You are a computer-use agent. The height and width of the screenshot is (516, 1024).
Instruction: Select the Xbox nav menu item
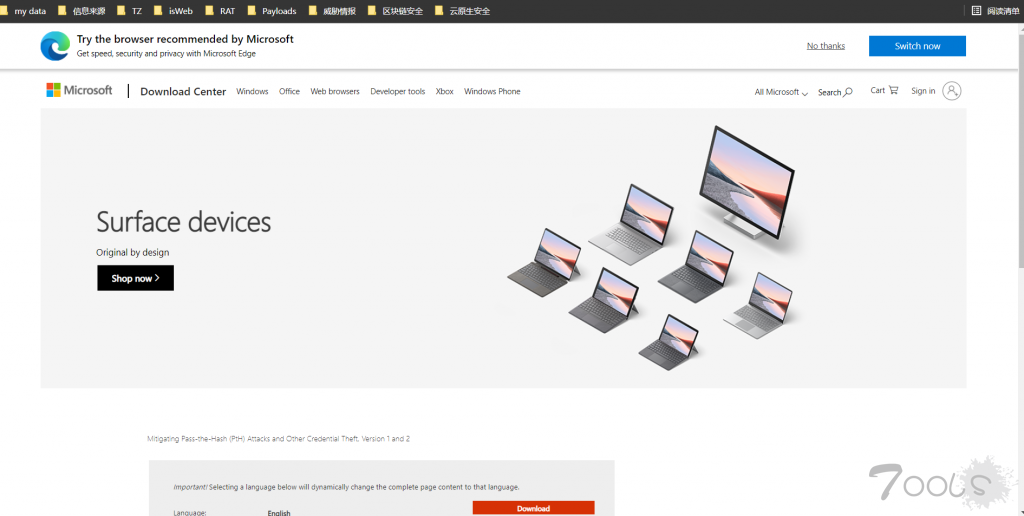pos(445,91)
